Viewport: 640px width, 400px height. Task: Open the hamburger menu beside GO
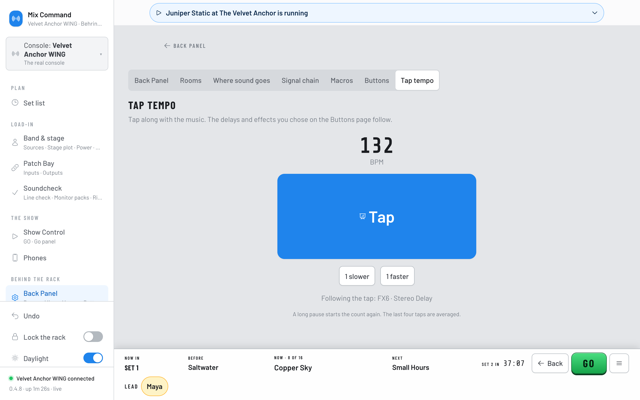(x=619, y=363)
